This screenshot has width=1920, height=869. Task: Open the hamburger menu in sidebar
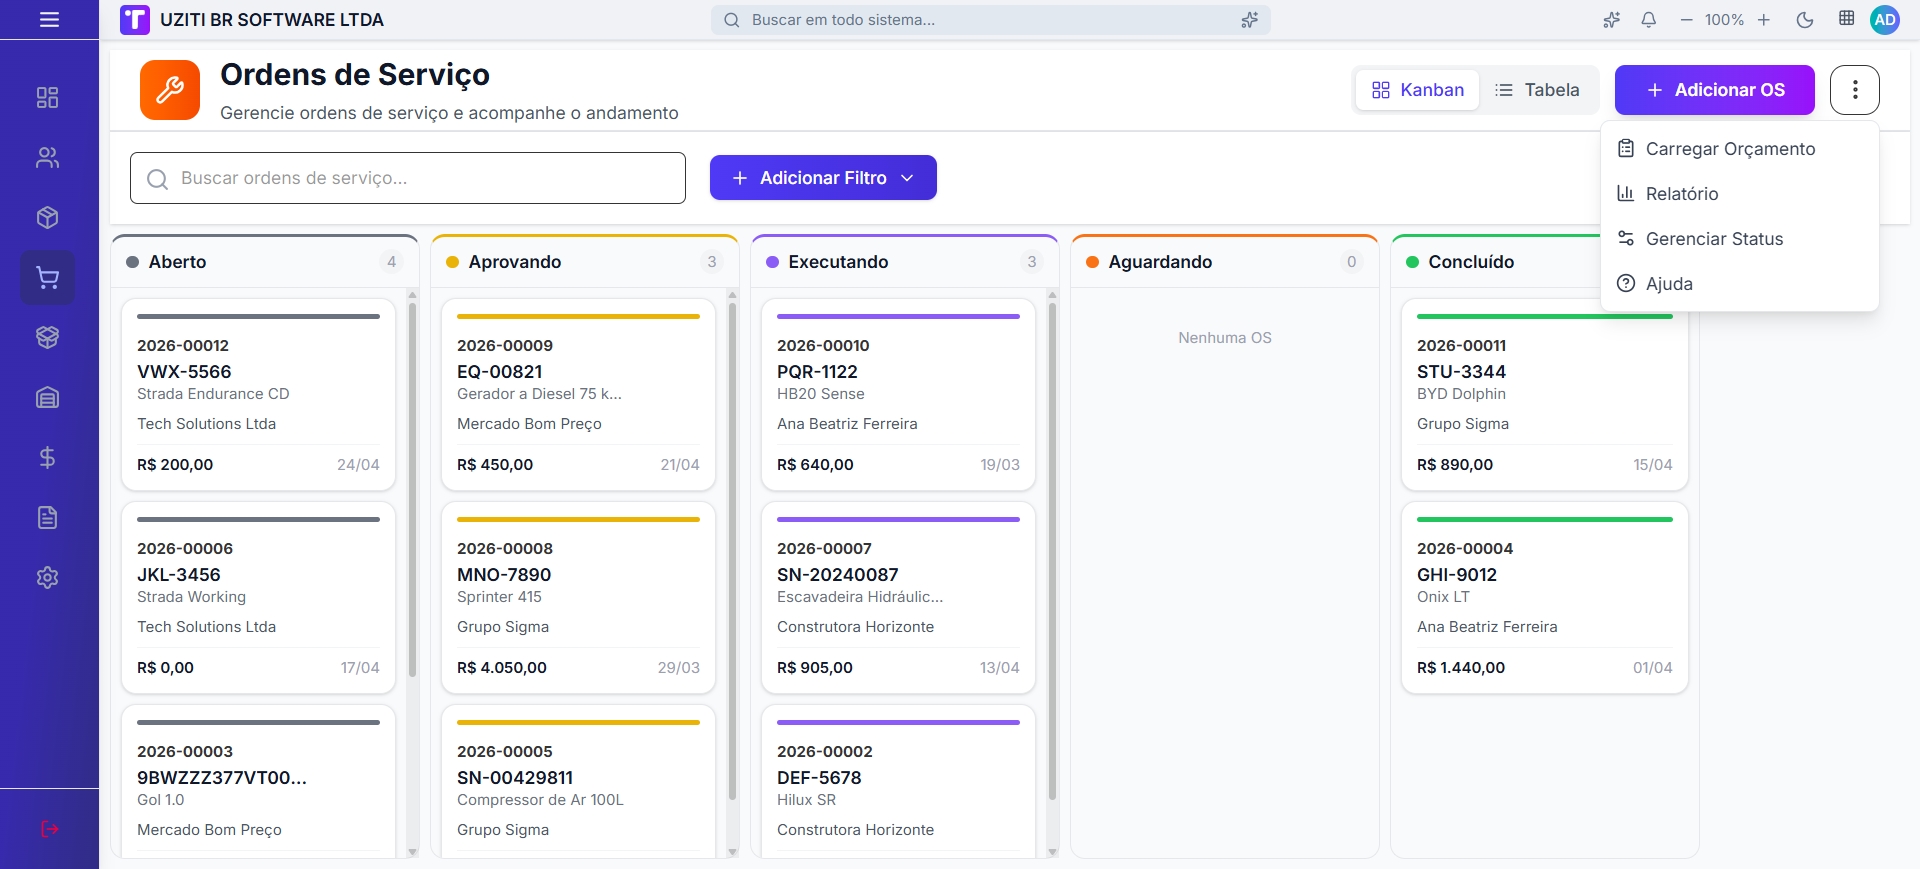49,20
